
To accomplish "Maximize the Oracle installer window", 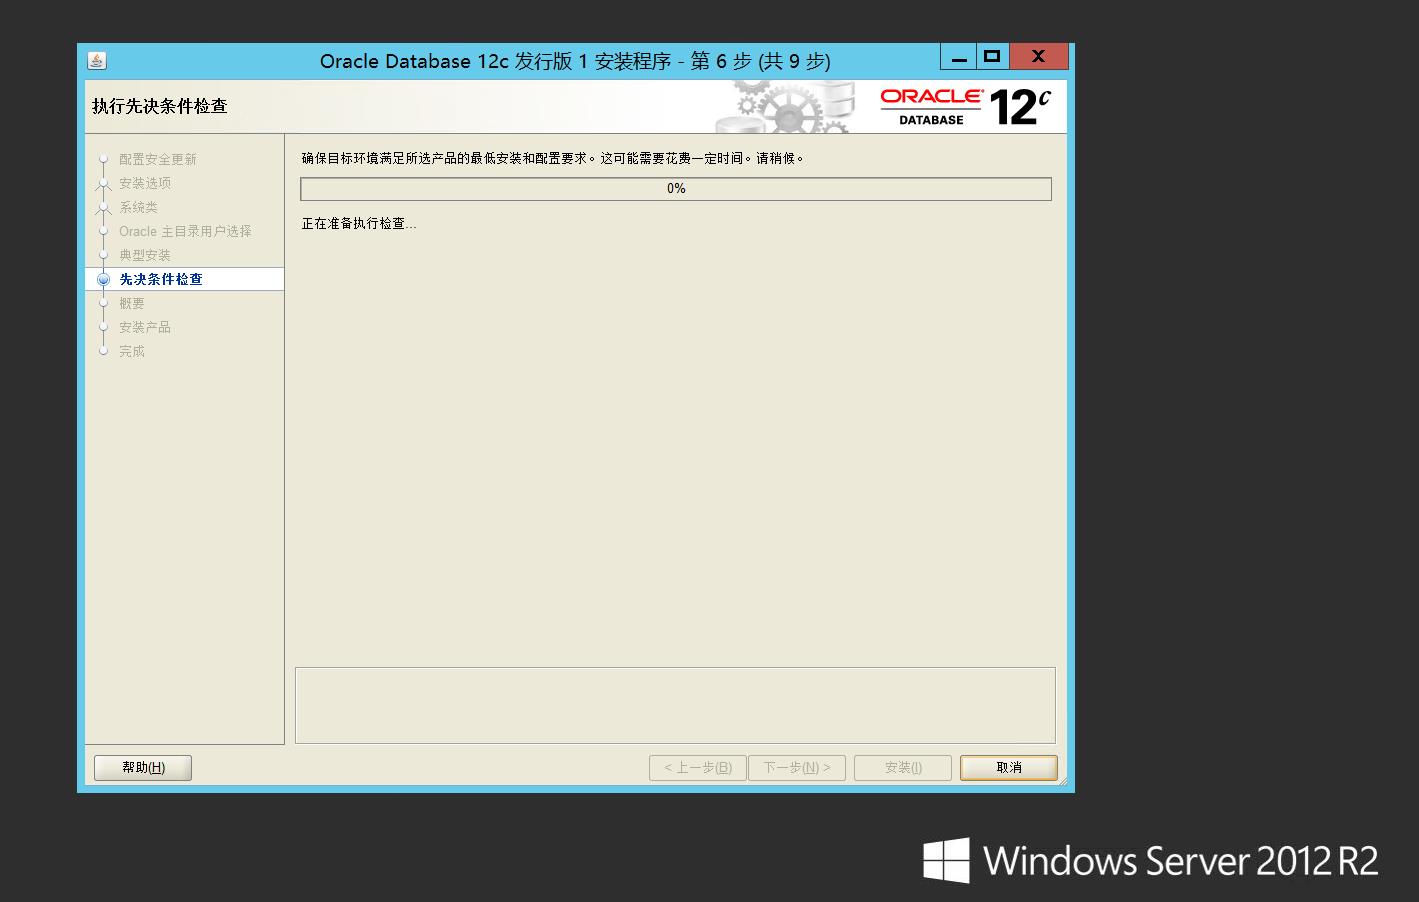I will point(992,57).
